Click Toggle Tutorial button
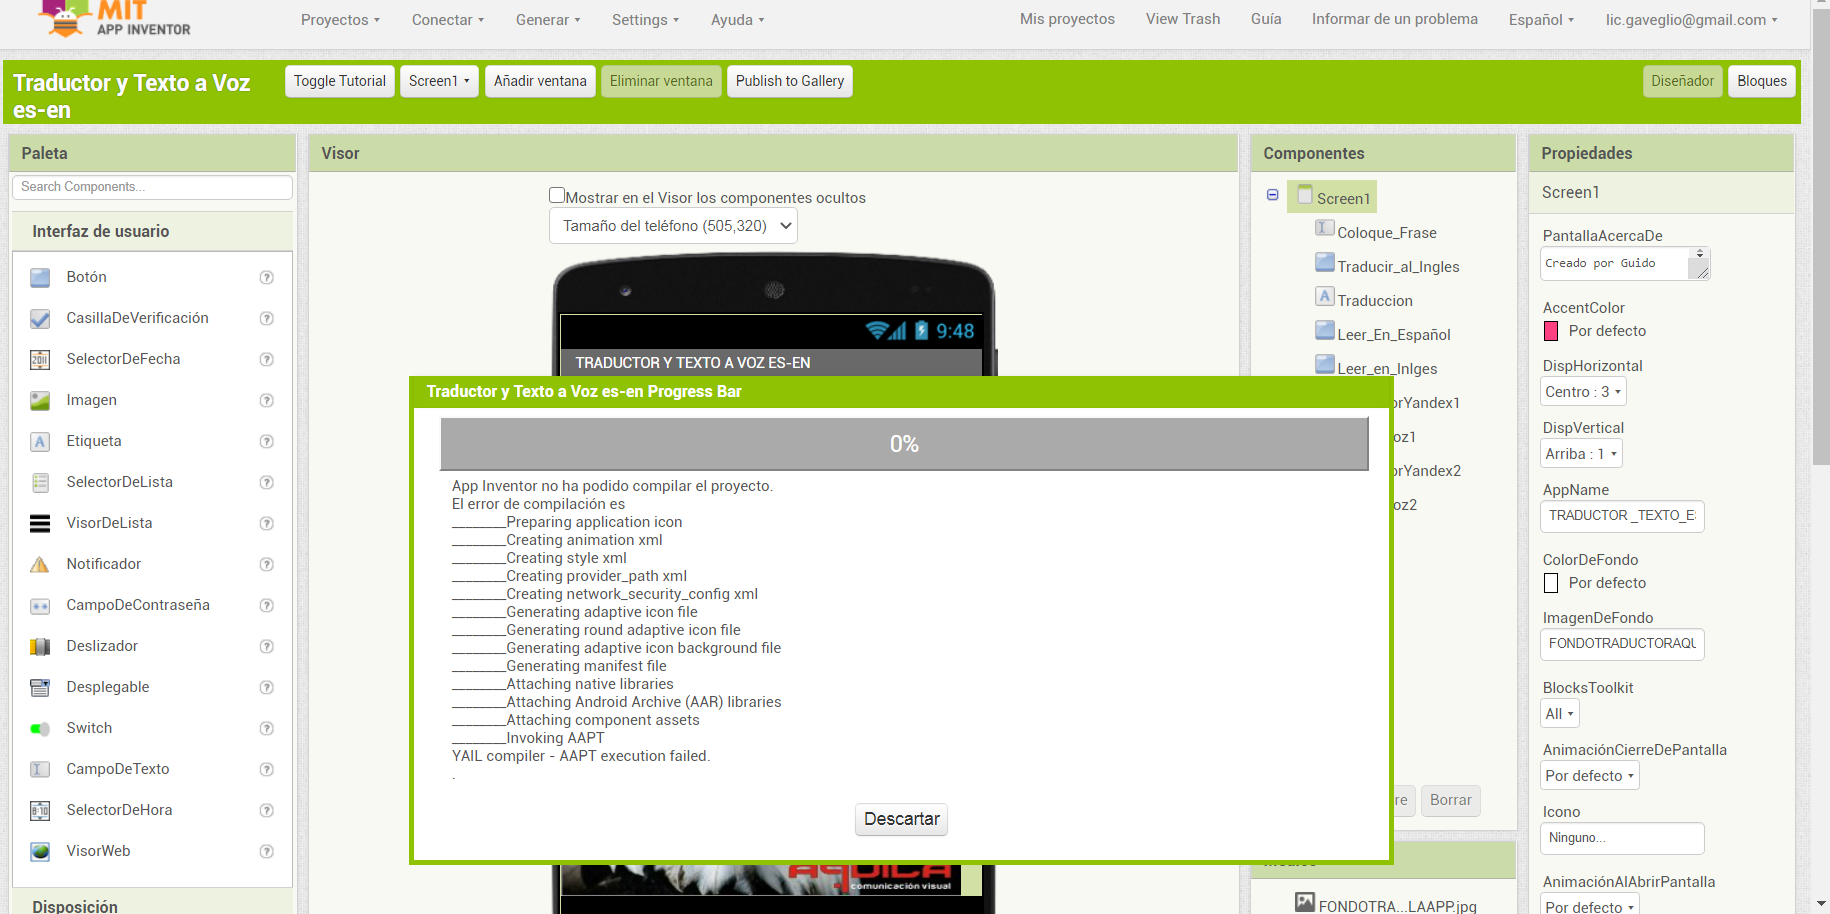This screenshot has height=914, width=1830. tap(340, 81)
